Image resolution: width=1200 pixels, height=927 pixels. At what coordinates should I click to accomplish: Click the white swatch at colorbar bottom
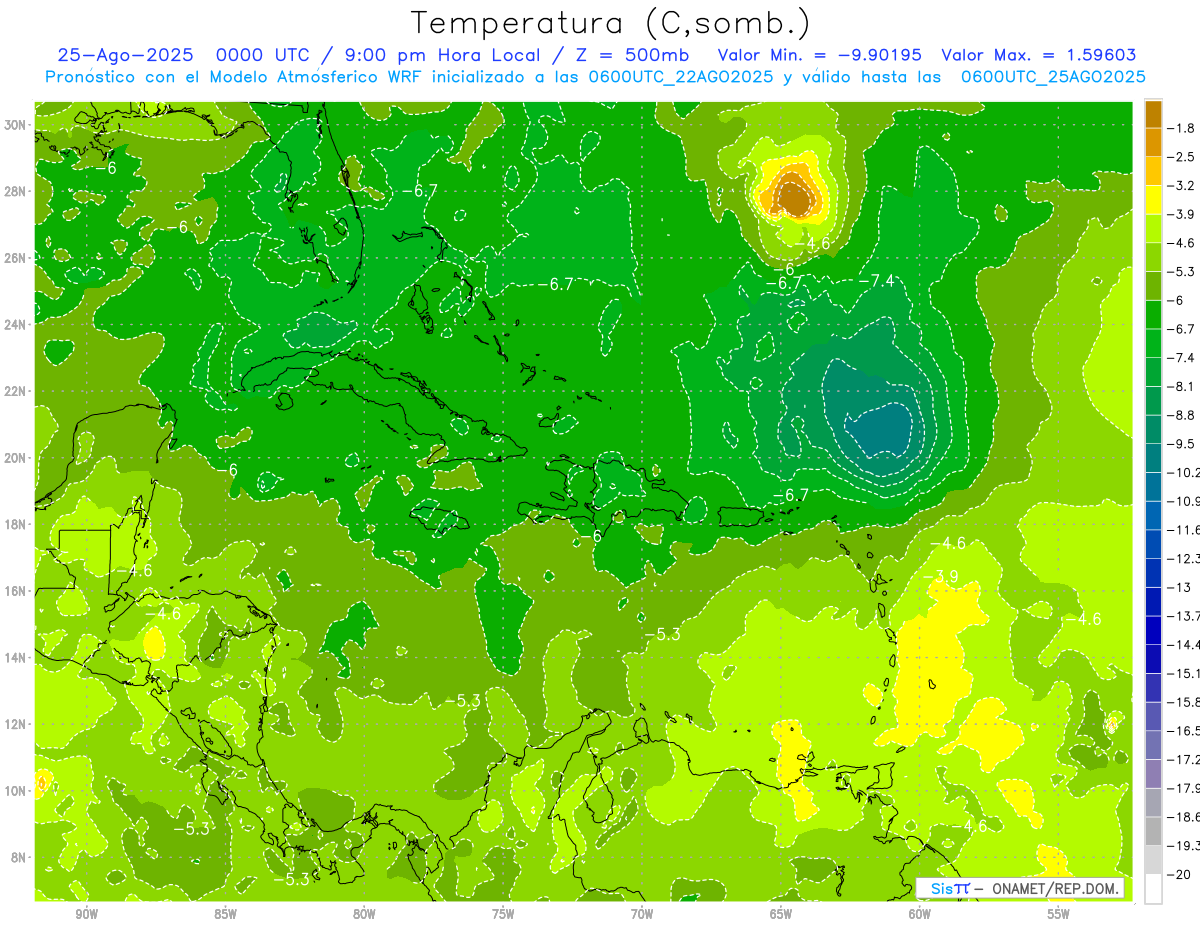[1153, 889]
